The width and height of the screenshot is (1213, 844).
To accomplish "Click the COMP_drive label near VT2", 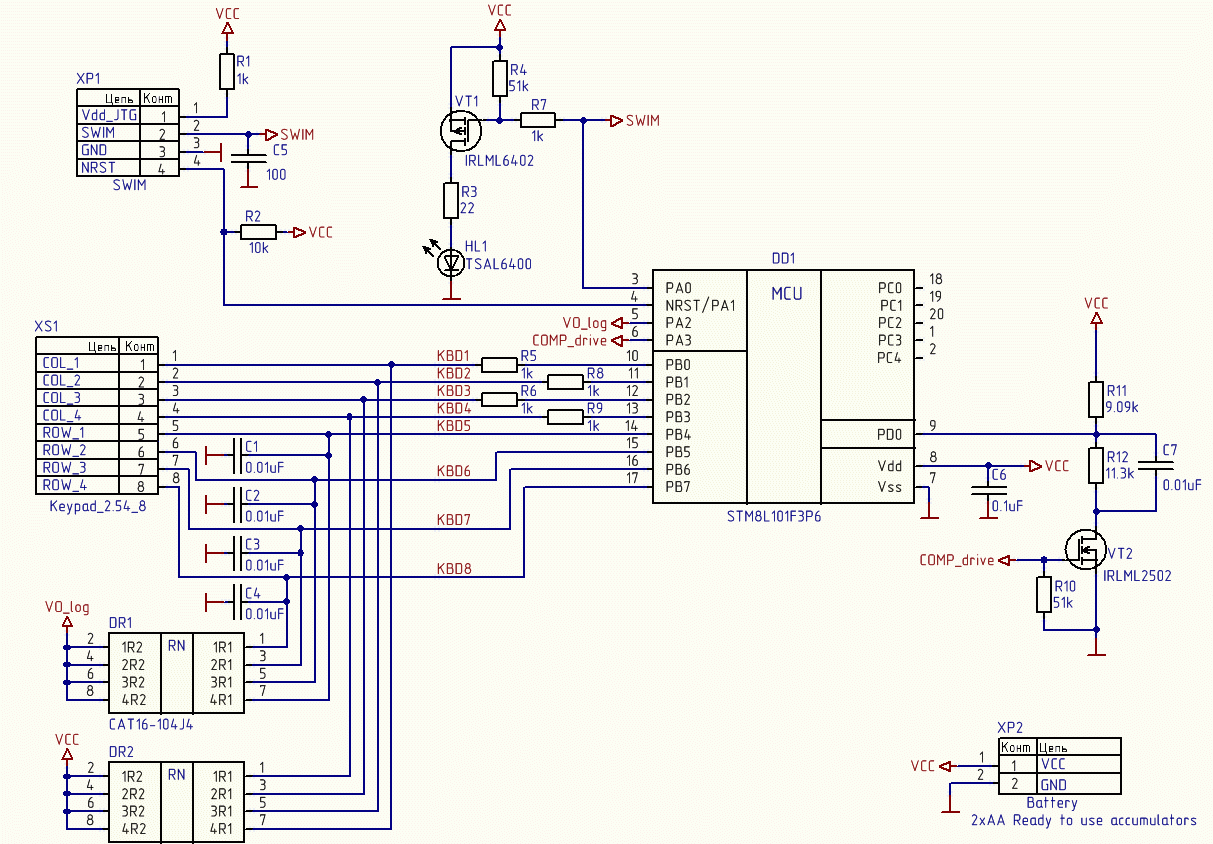I will 956,560.
